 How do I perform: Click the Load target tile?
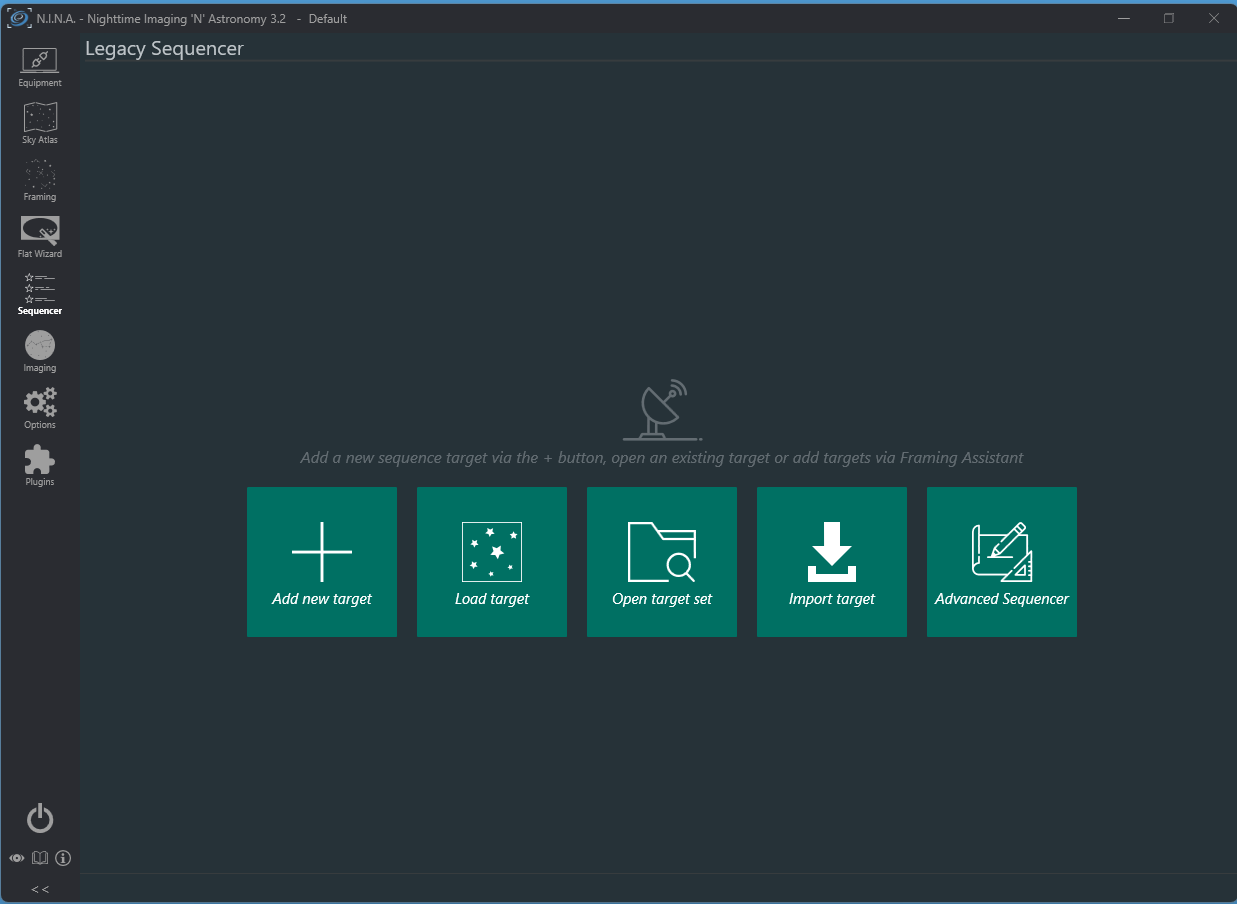point(492,562)
